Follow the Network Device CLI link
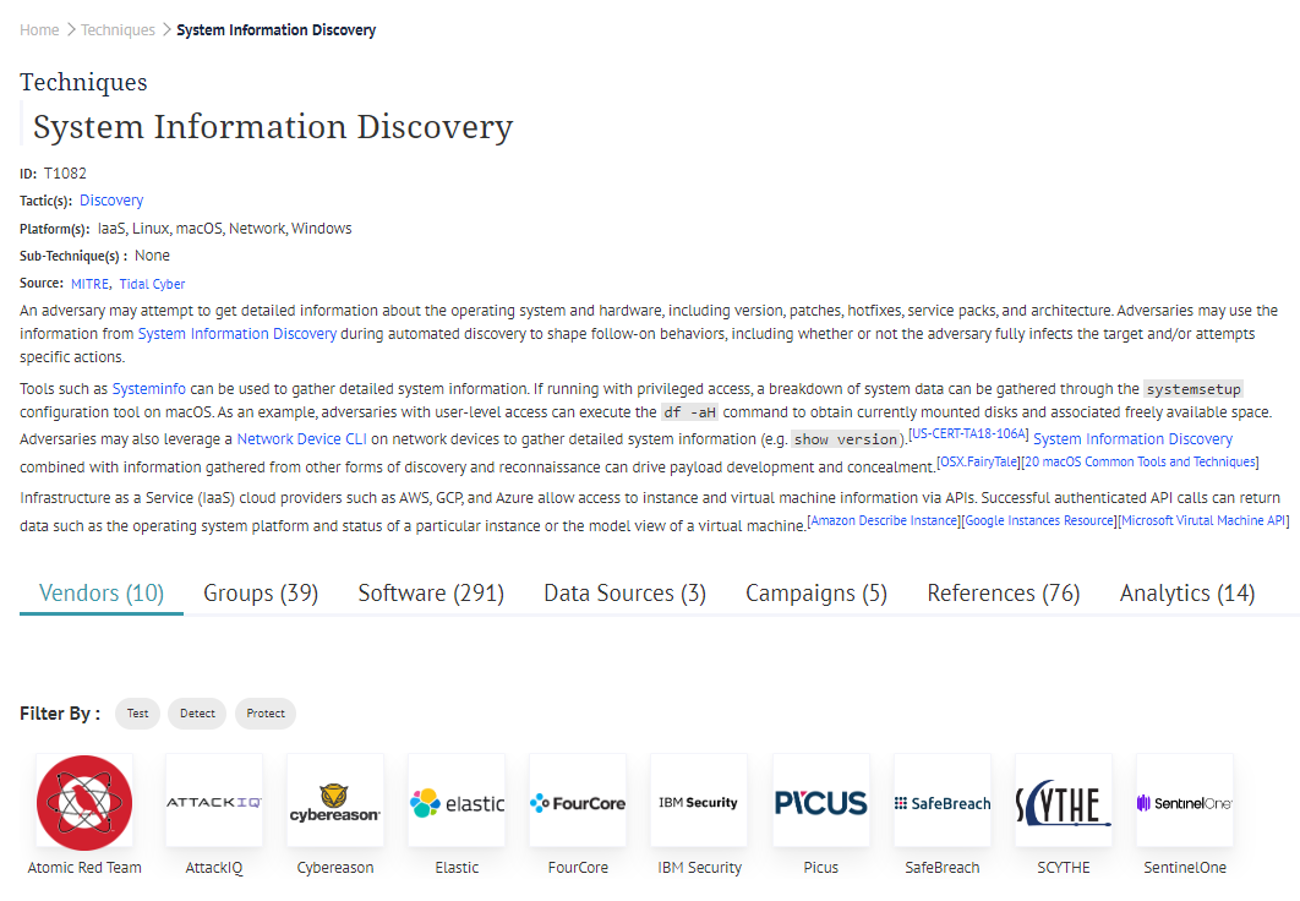 [x=300, y=438]
